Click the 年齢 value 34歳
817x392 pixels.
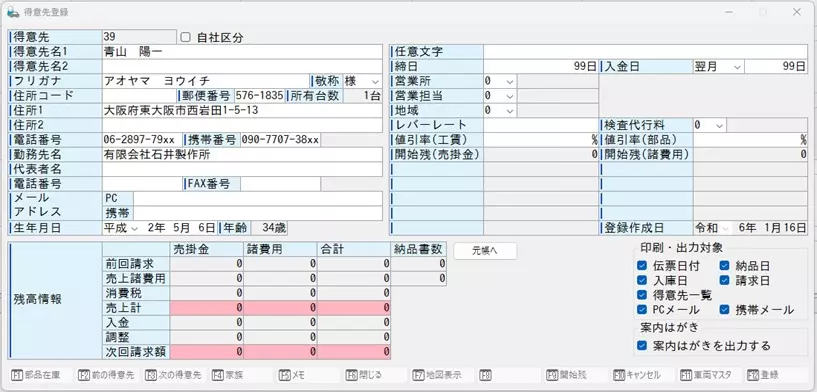click(x=269, y=228)
